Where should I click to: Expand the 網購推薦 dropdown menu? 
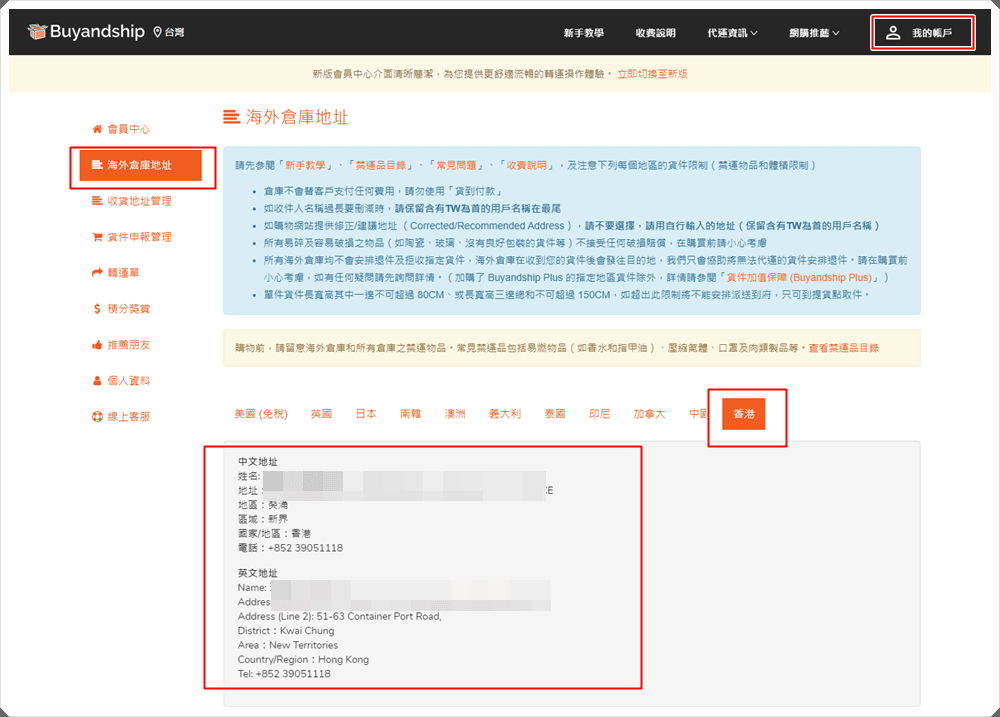point(814,33)
